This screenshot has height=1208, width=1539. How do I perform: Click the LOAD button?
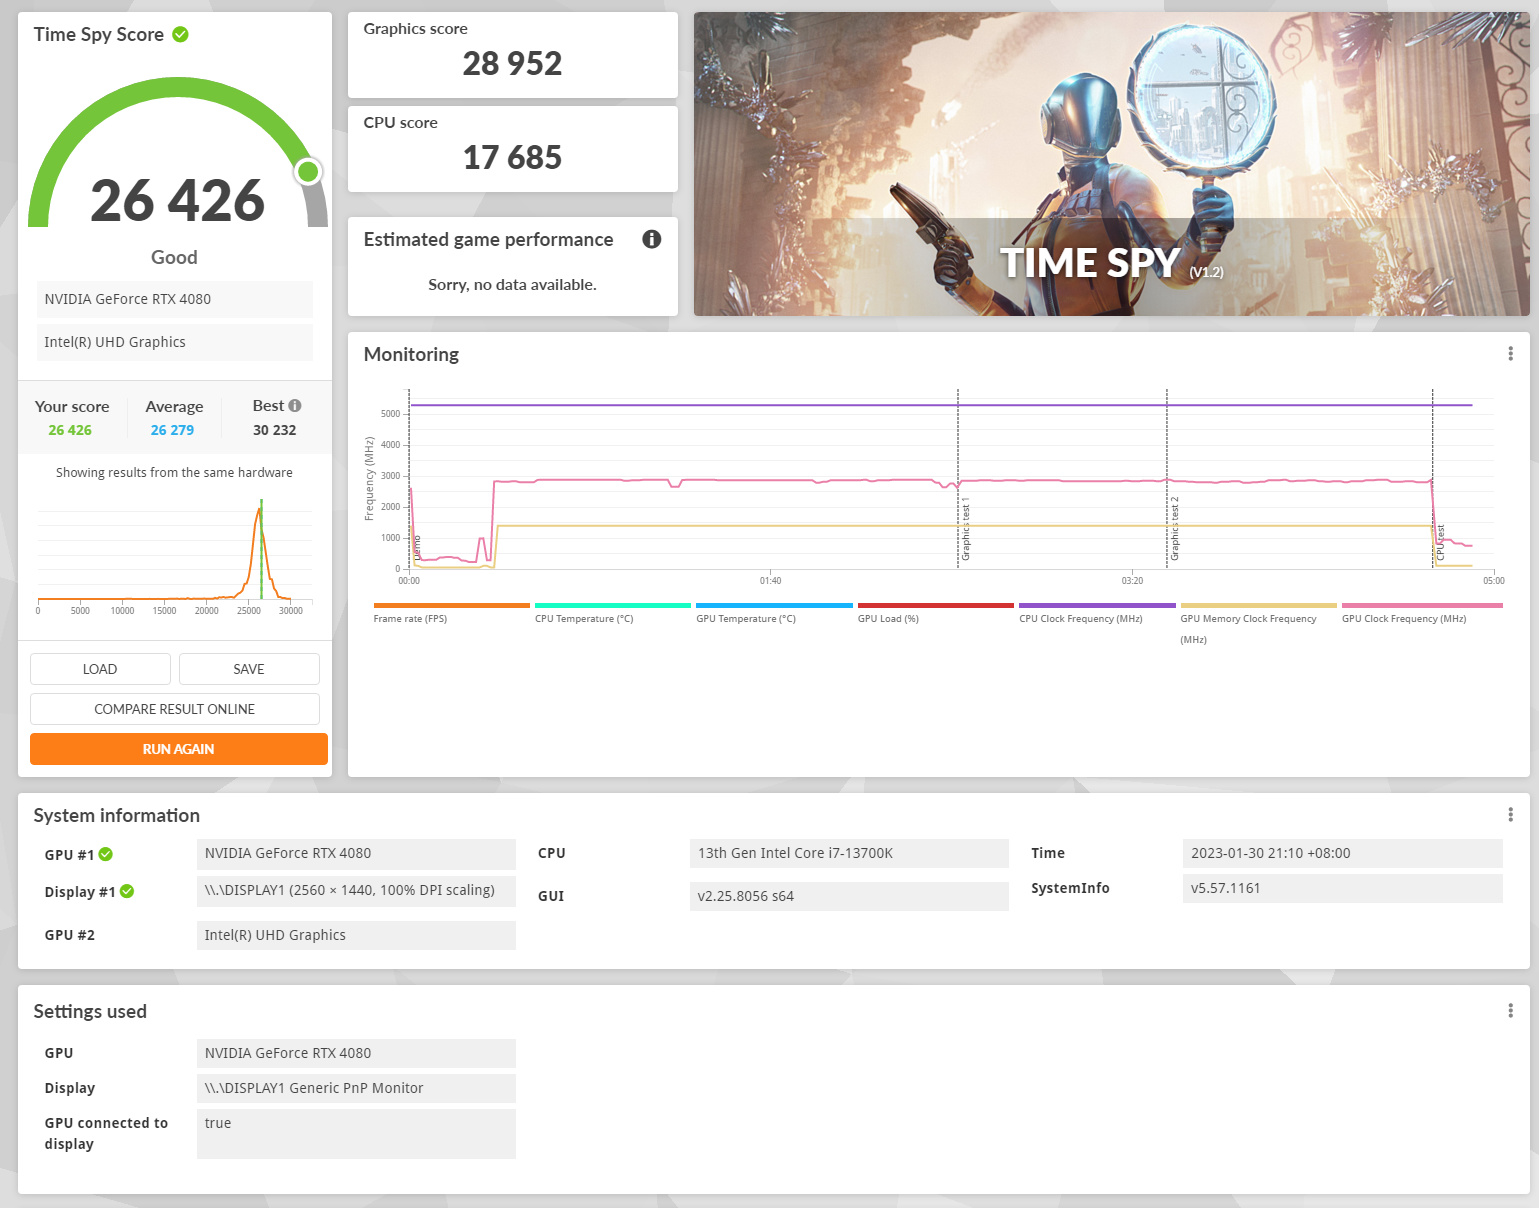click(x=100, y=669)
